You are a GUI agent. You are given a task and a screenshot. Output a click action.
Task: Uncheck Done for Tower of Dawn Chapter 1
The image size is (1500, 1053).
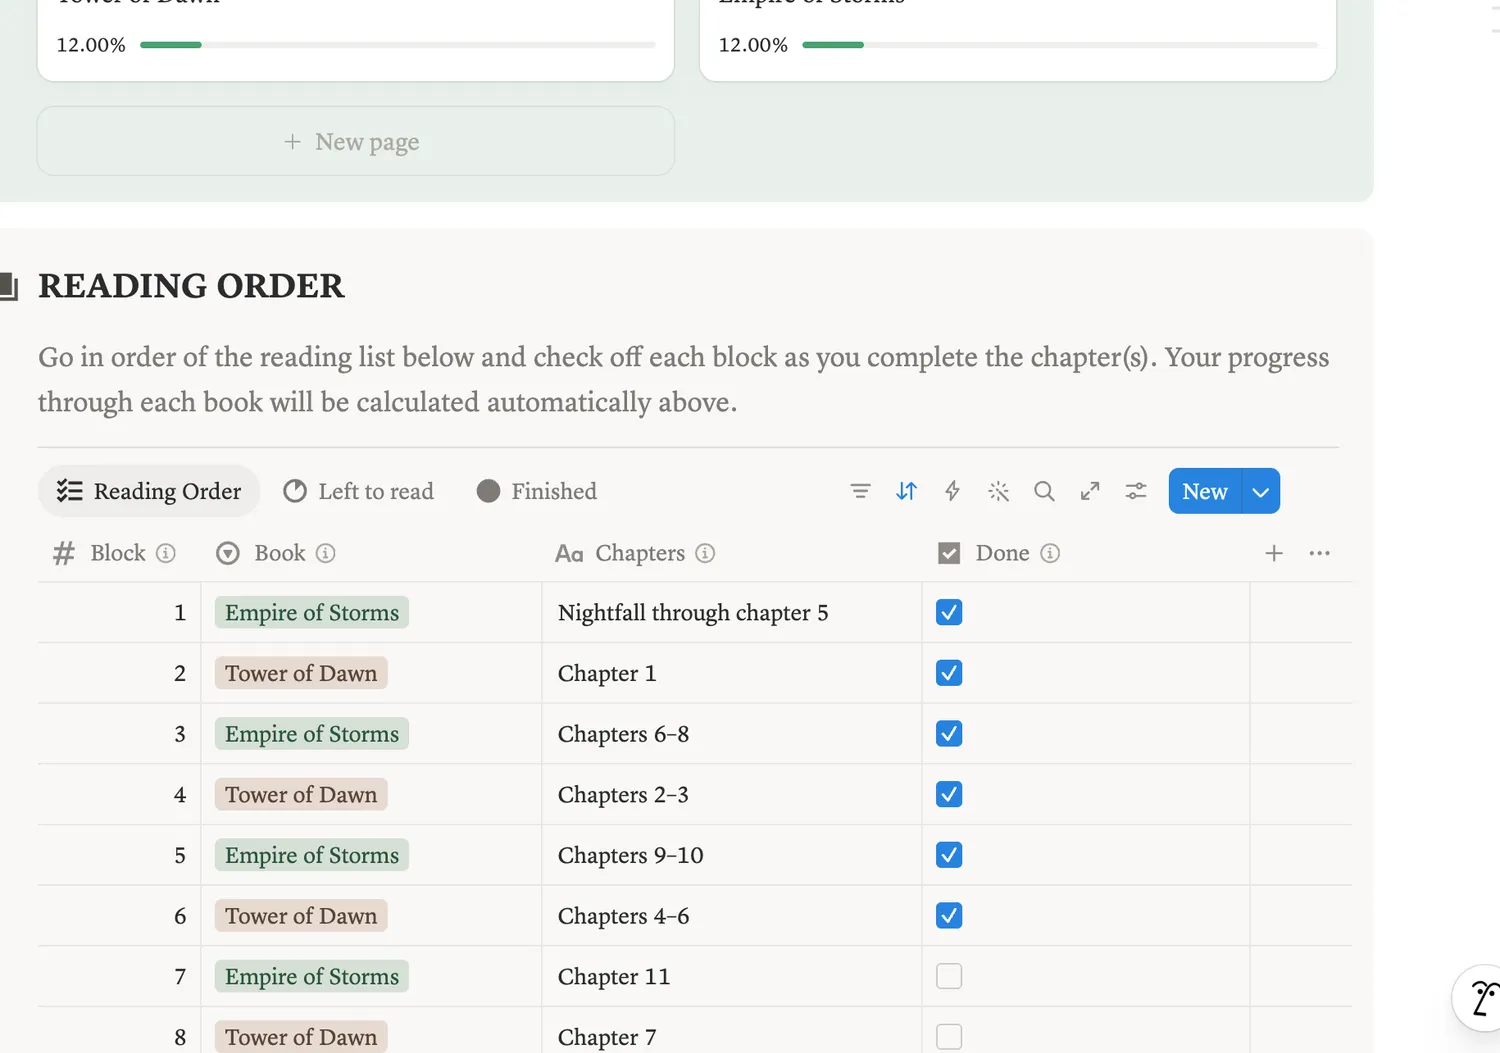pos(949,673)
